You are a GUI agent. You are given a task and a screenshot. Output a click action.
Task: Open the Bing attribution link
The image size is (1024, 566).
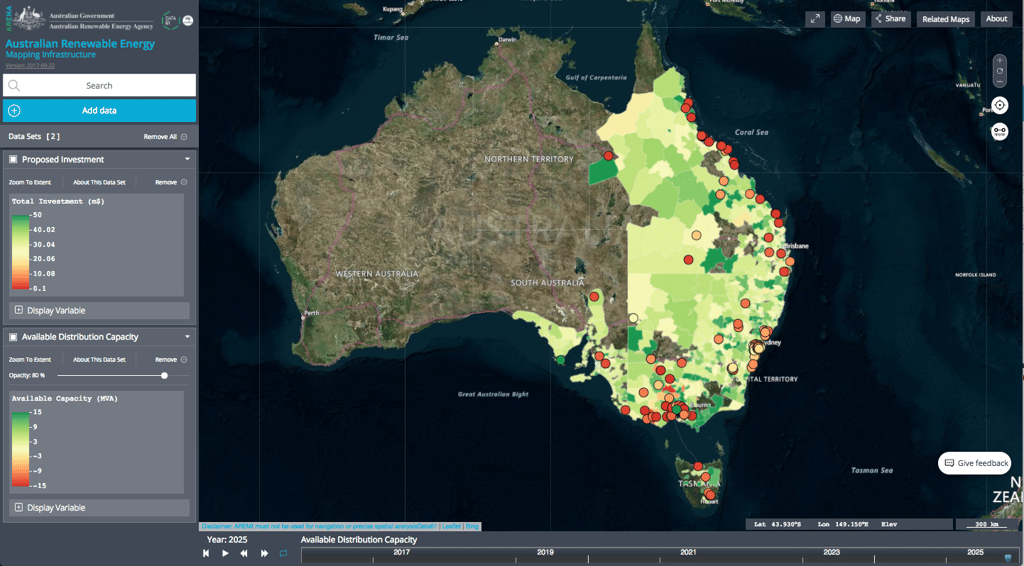point(472,526)
